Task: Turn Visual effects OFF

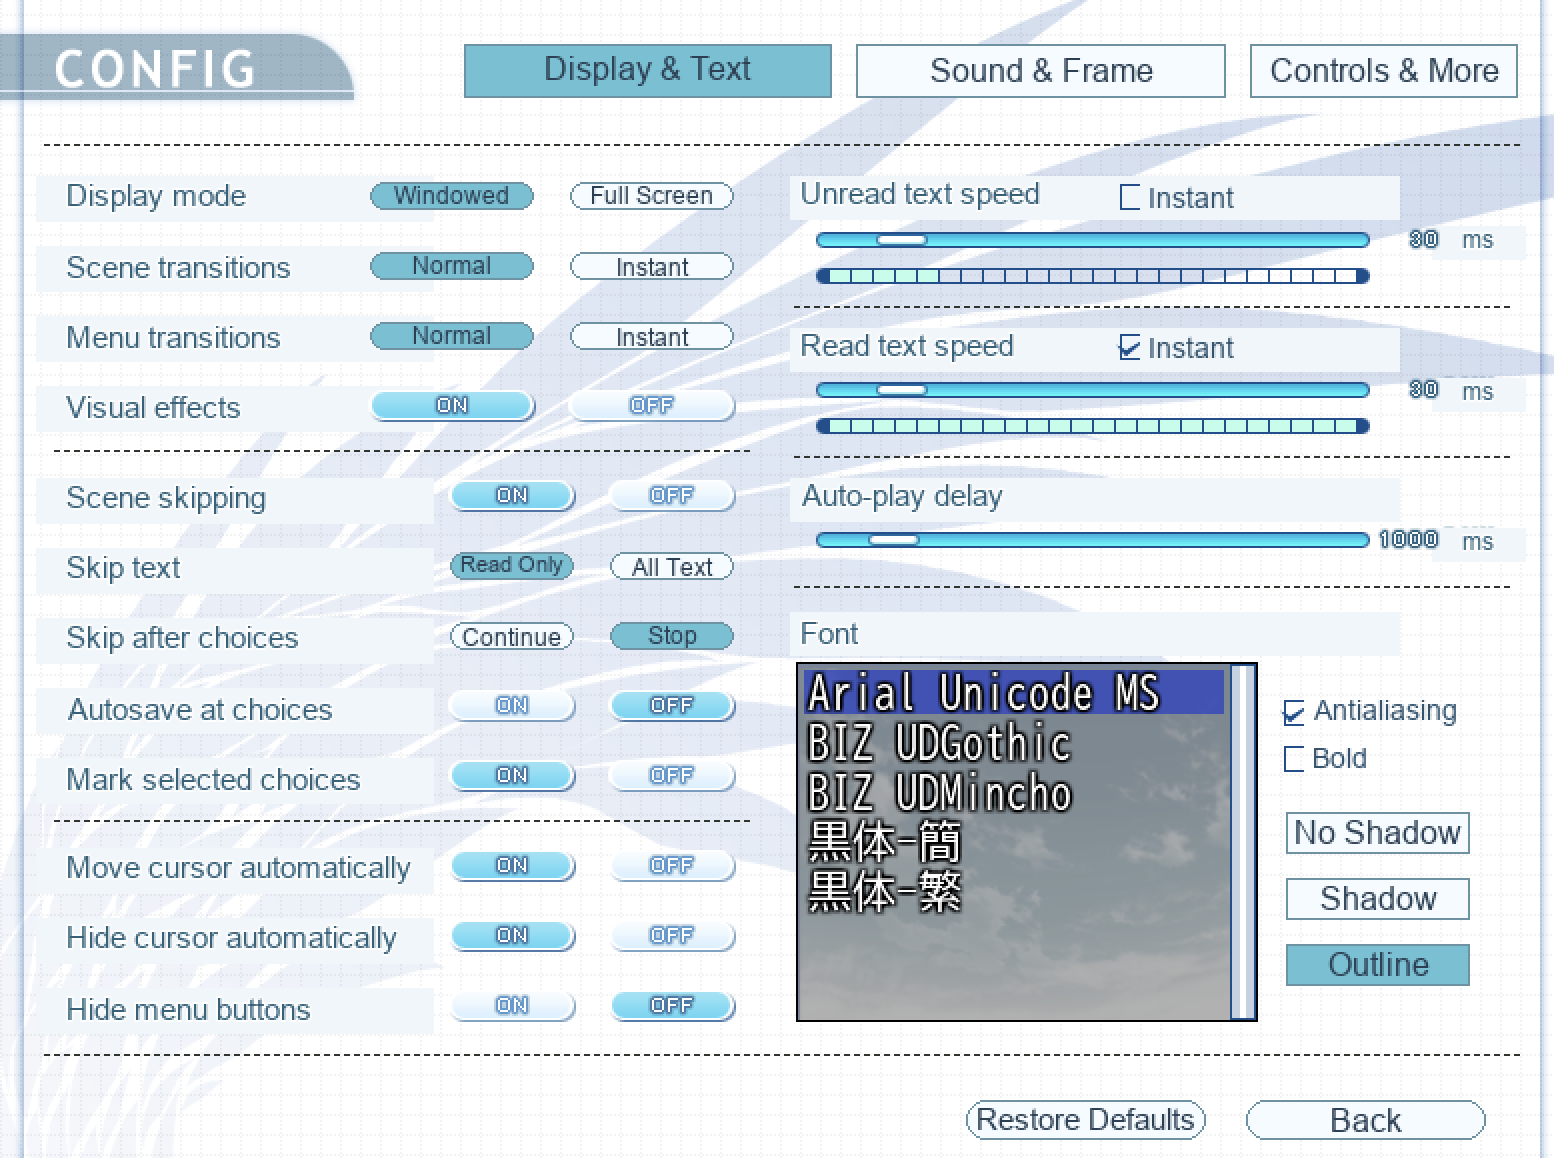Action: coord(651,405)
